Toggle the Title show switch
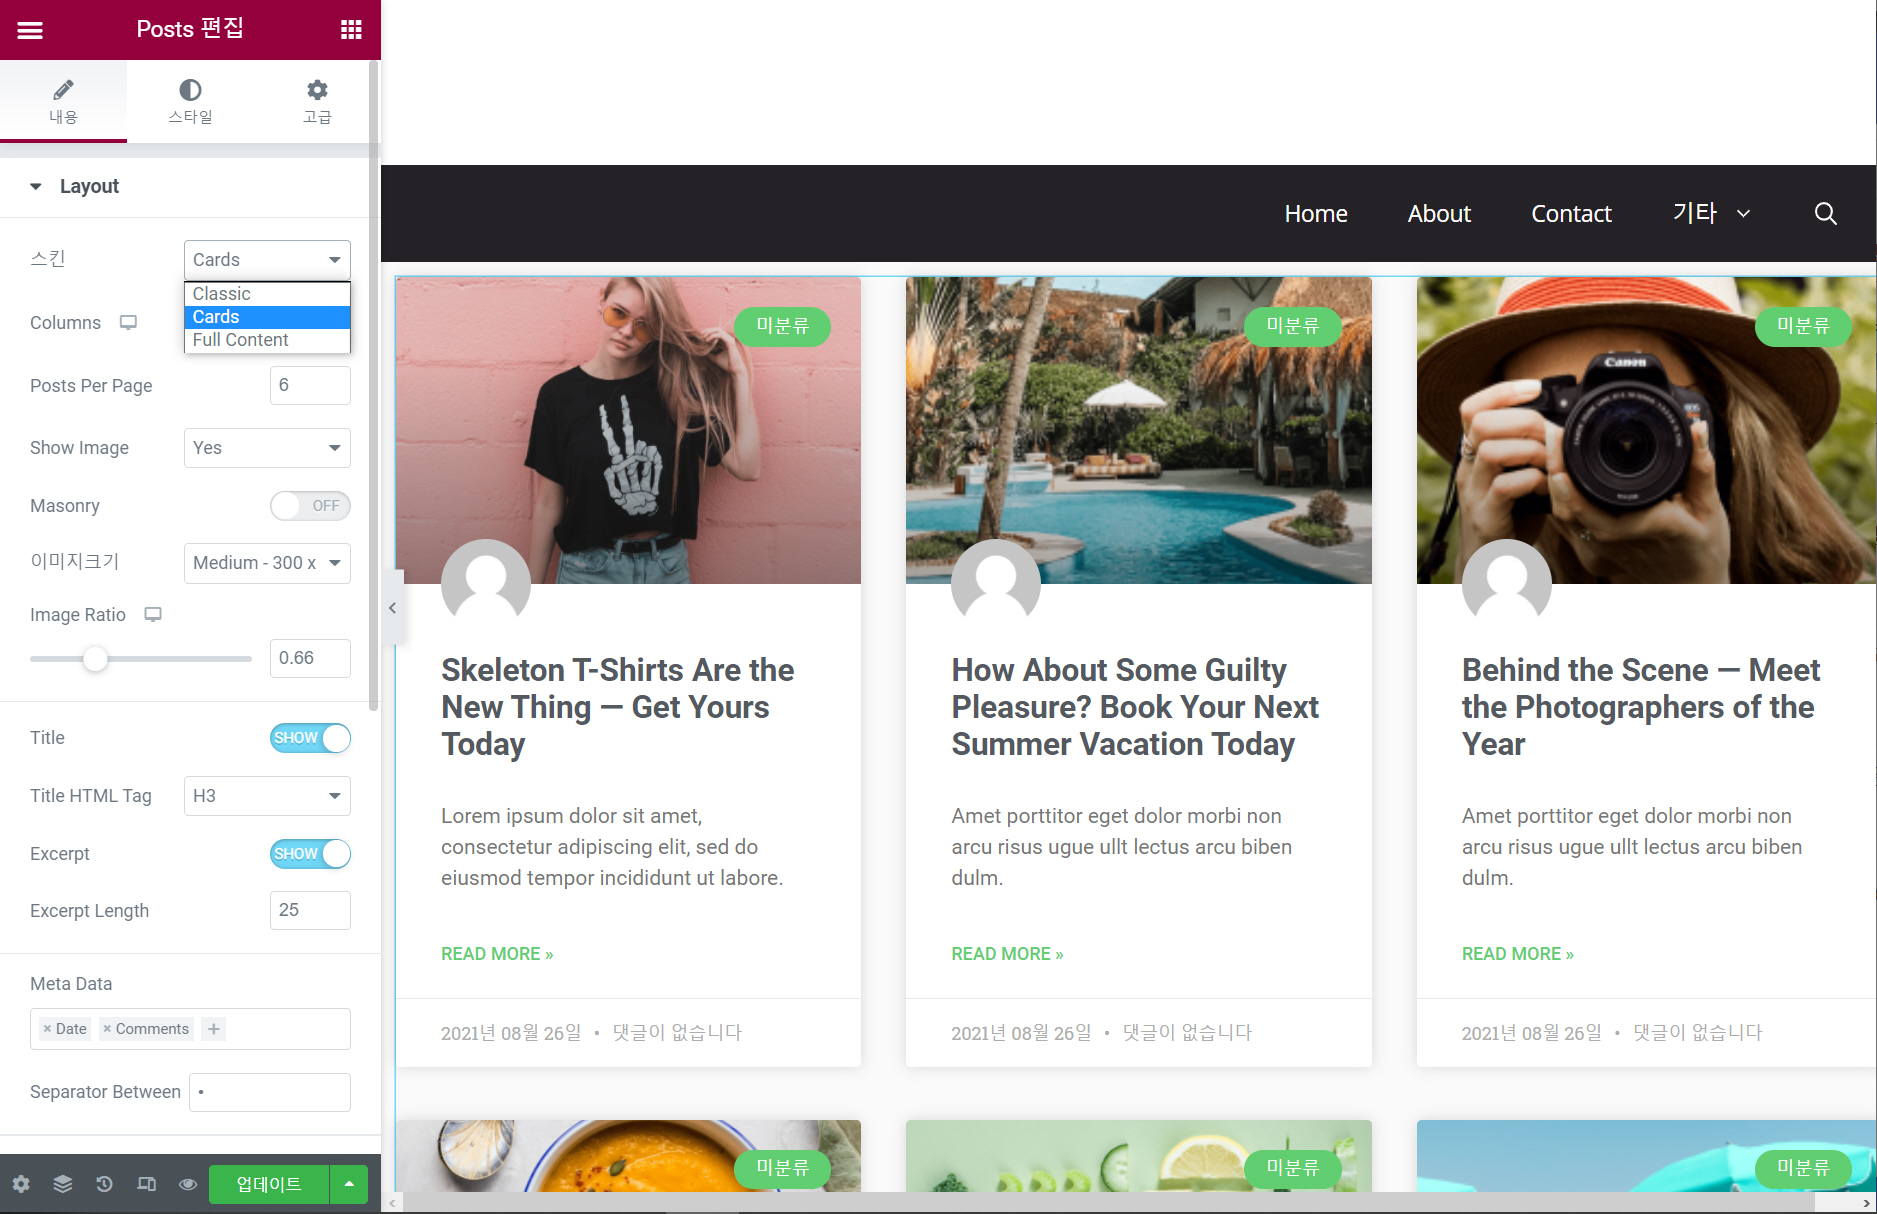The width and height of the screenshot is (1877, 1214). 310,738
